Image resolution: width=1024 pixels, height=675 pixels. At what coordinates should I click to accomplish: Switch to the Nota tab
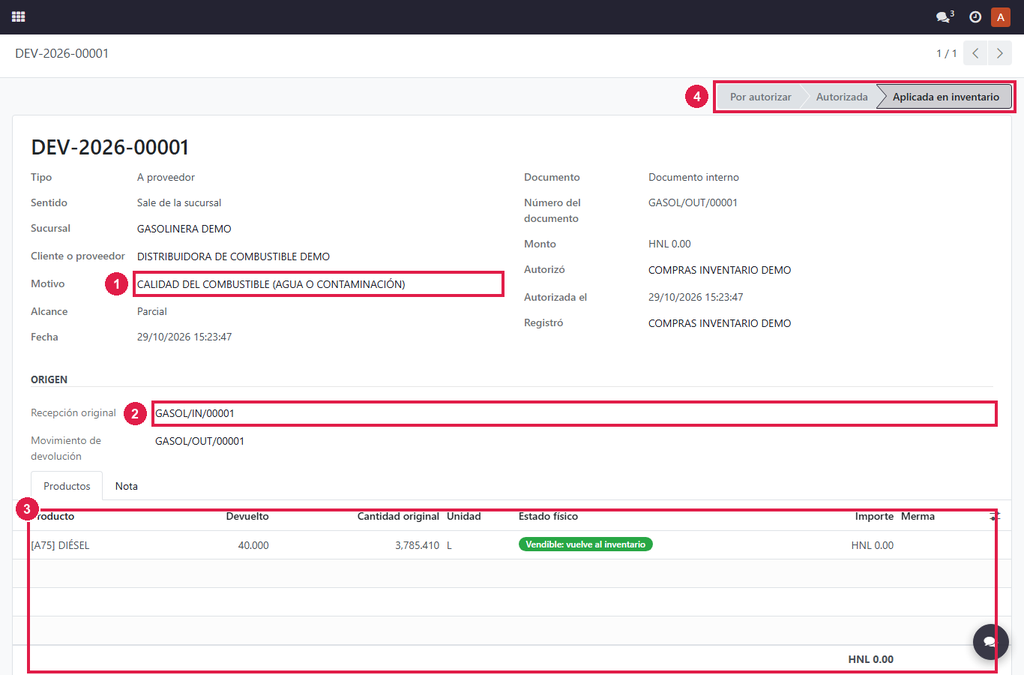[x=126, y=486]
